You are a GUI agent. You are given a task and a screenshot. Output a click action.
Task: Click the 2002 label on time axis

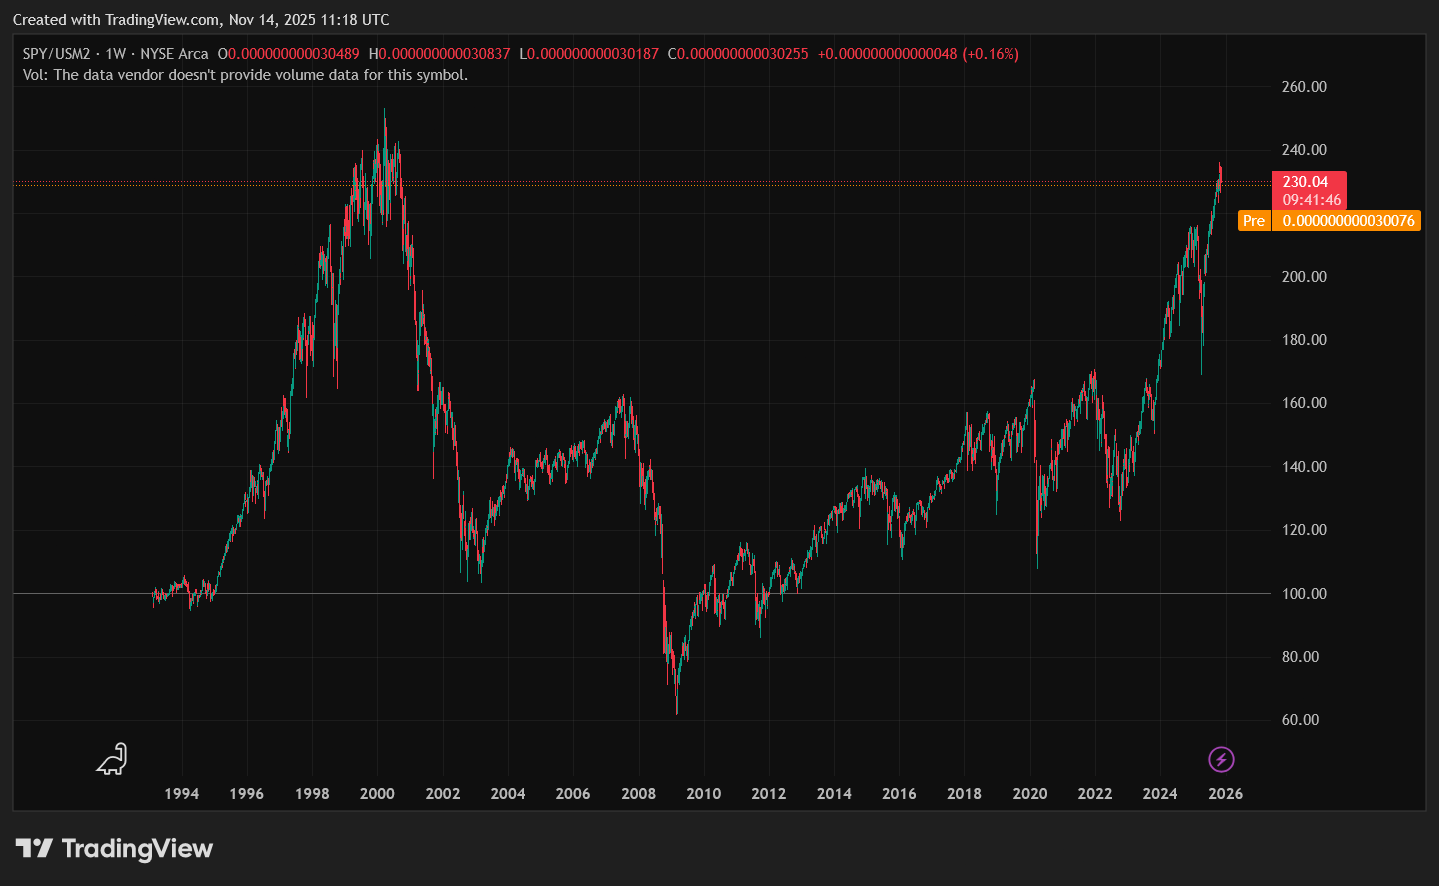(443, 794)
